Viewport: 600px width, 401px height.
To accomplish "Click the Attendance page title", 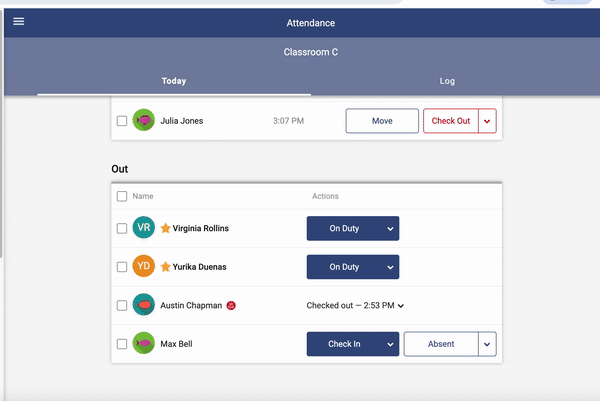I will [x=311, y=23].
